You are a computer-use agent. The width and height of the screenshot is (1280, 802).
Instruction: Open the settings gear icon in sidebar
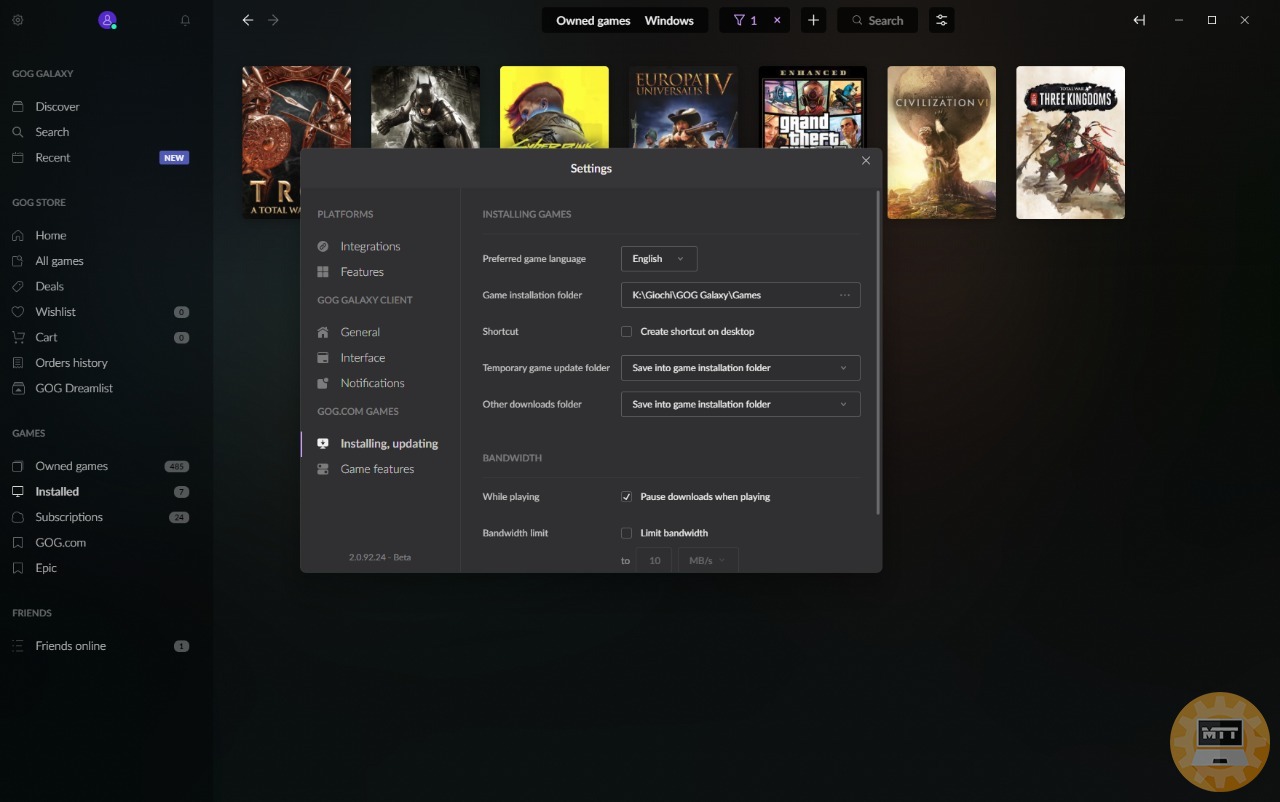17,20
